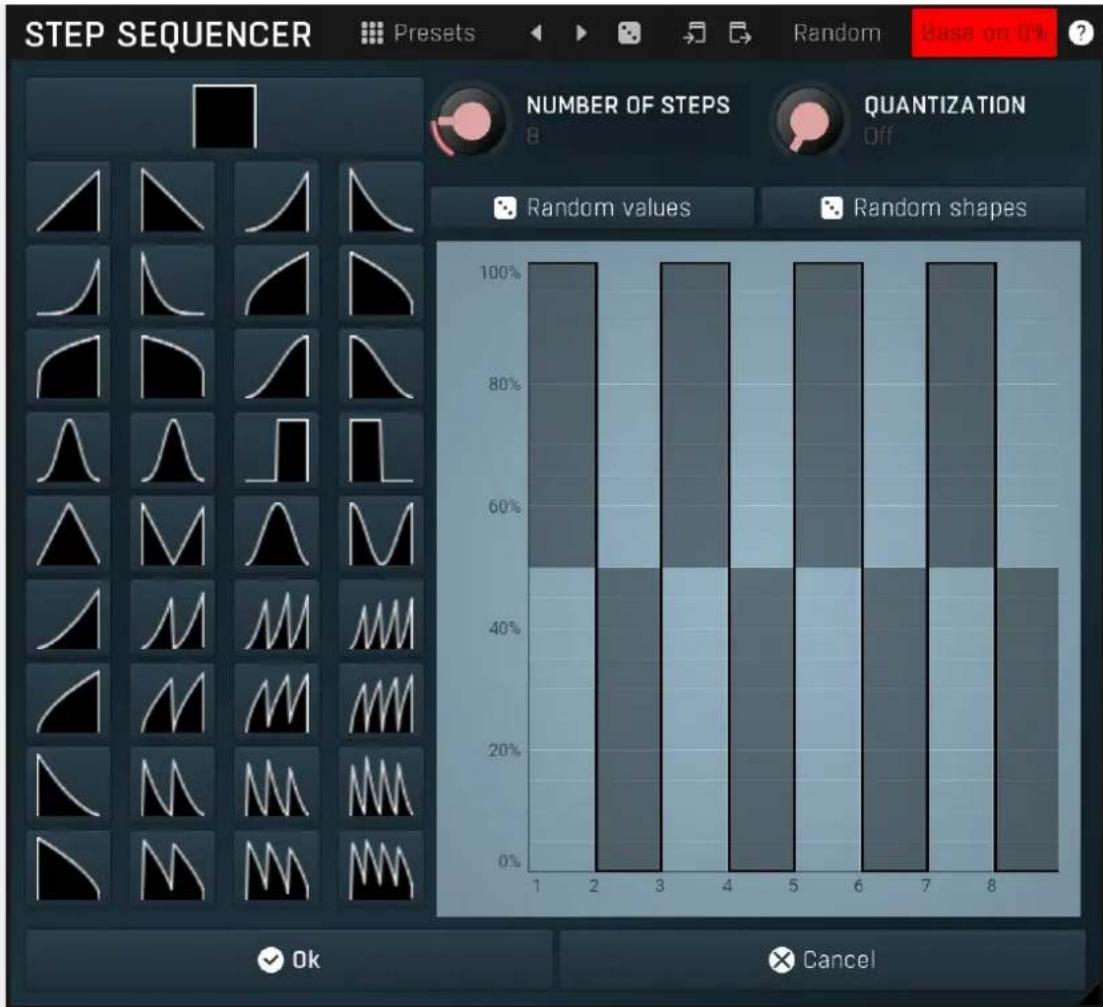
Task: Click Random values button
Action: click(592, 207)
